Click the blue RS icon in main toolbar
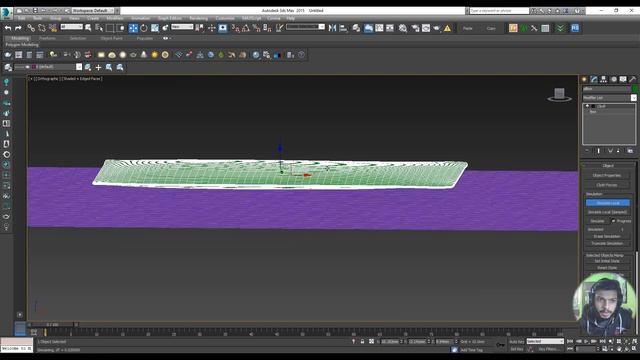This screenshot has width=640, height=360. 575,28
